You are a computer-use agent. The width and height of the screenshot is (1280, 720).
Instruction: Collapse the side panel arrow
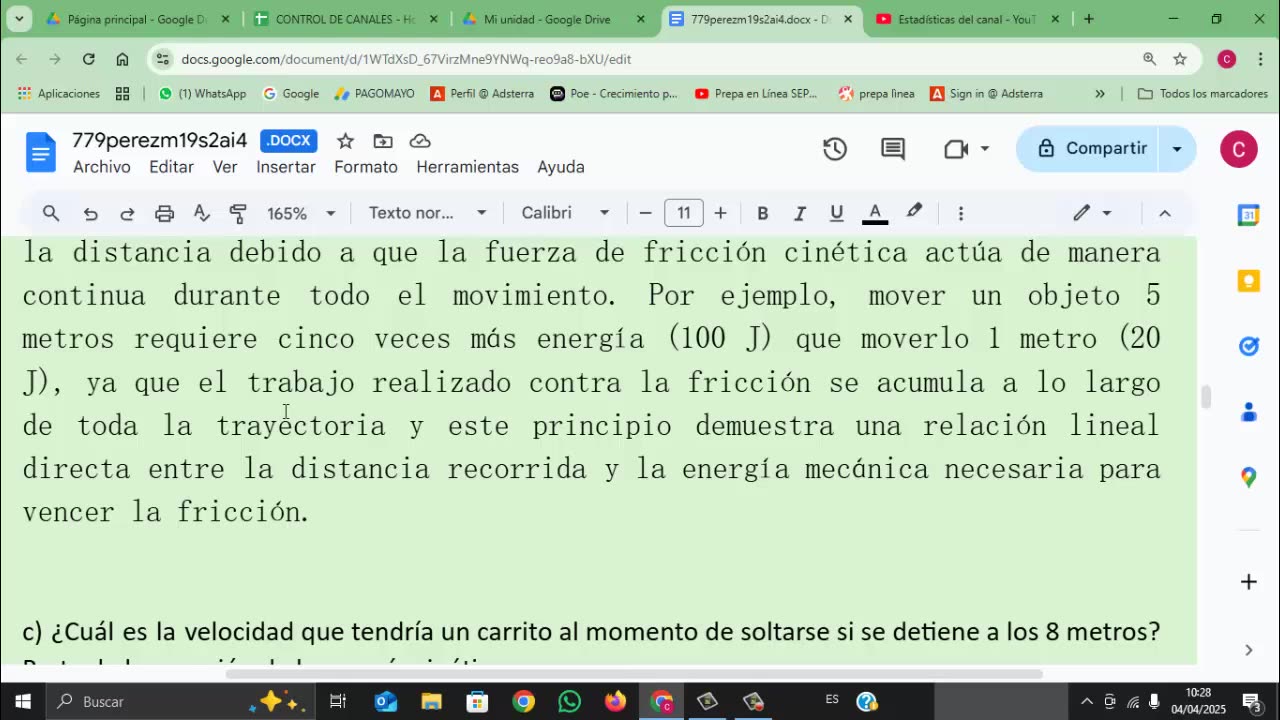(1248, 650)
